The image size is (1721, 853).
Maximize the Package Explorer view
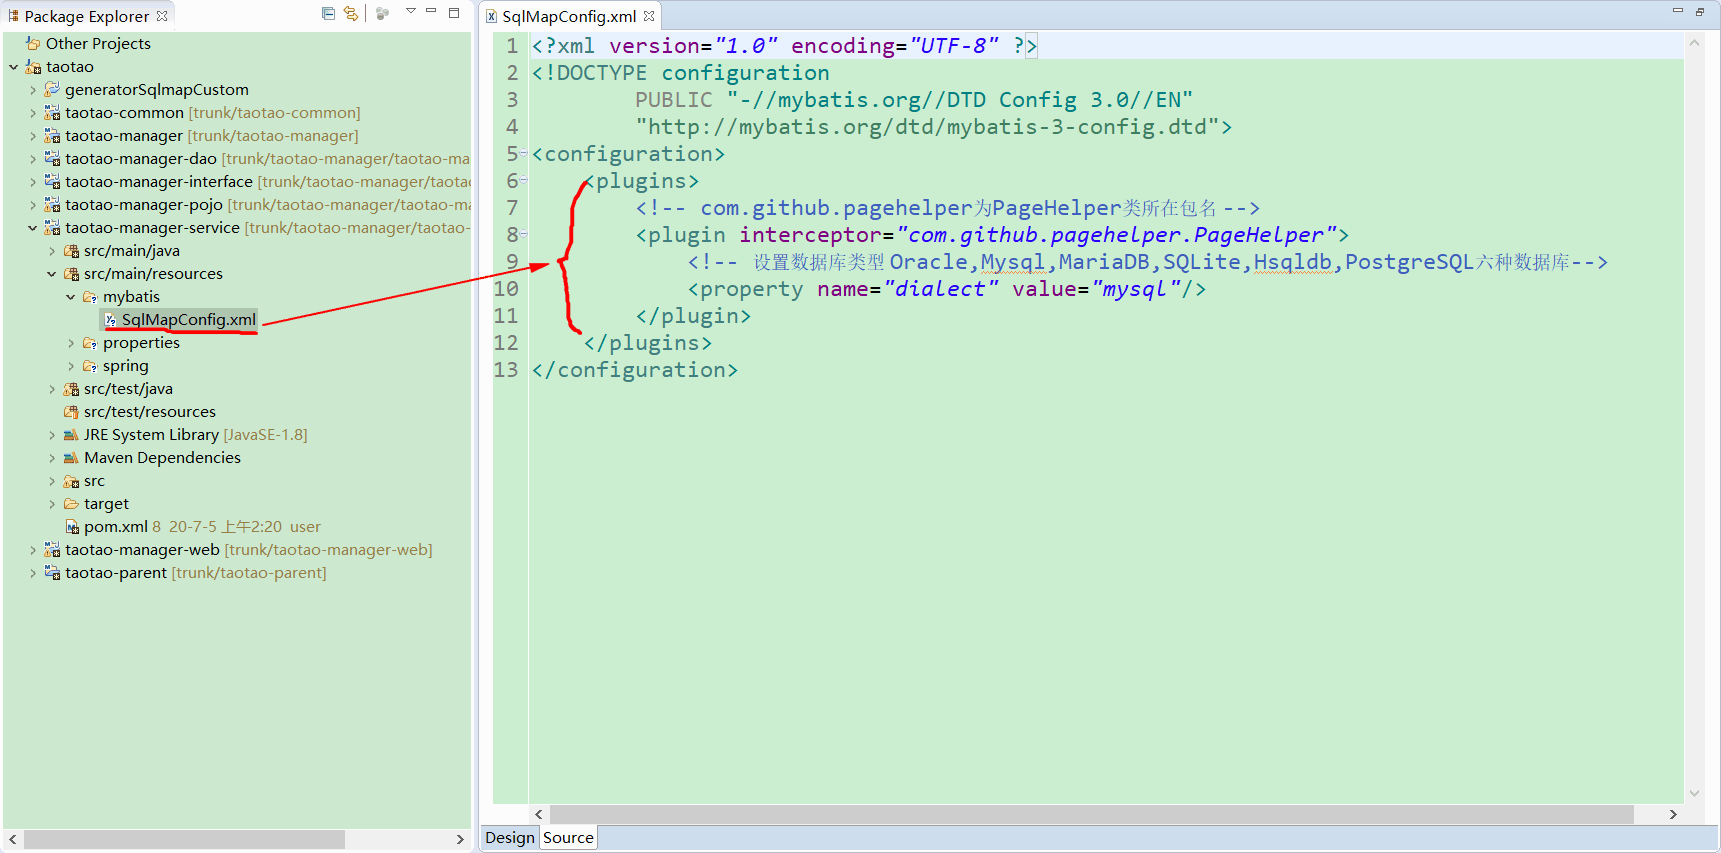454,13
